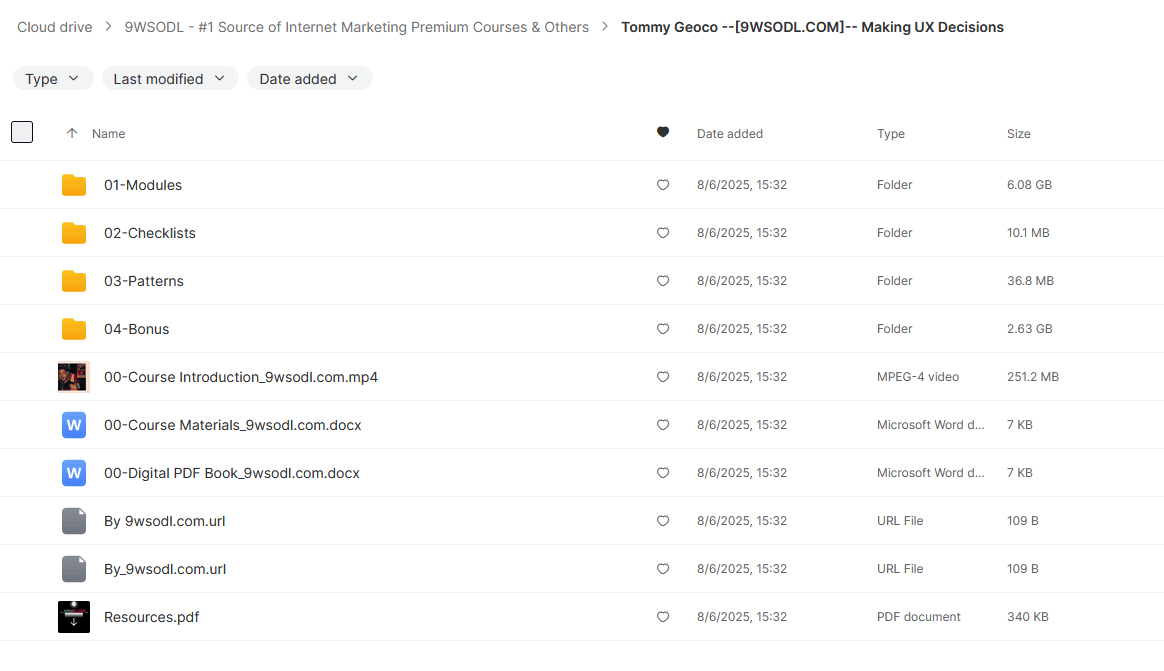Open the Last modified filter dropdown
The width and height of the screenshot is (1164, 671).
170,79
